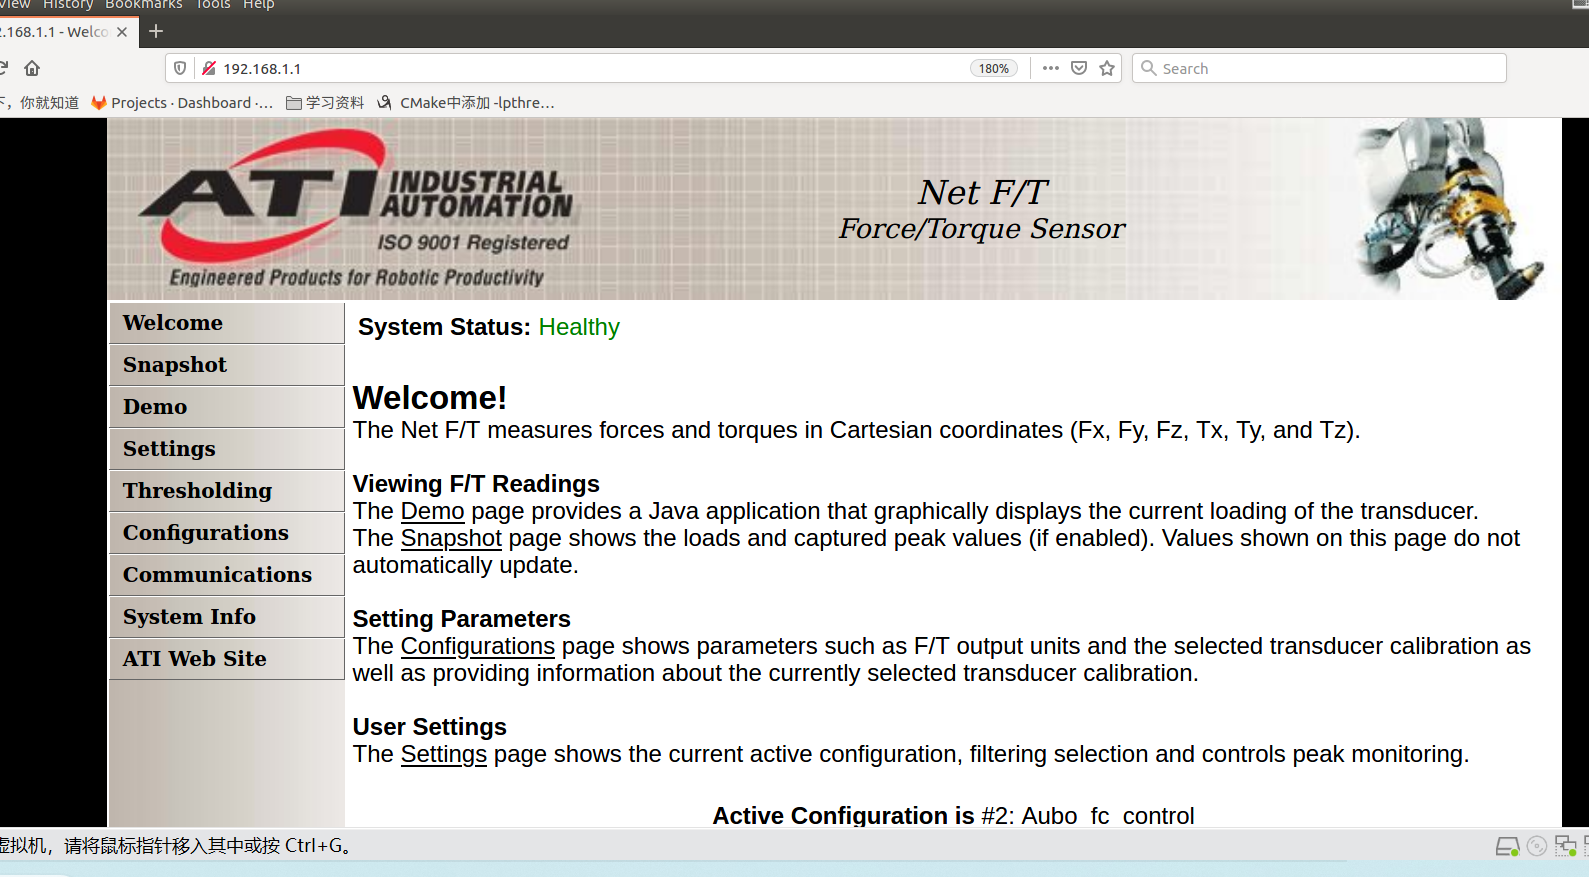The image size is (1589, 877).
Task: Open the Snapshot sidebar page
Action: pyautogui.click(x=175, y=365)
